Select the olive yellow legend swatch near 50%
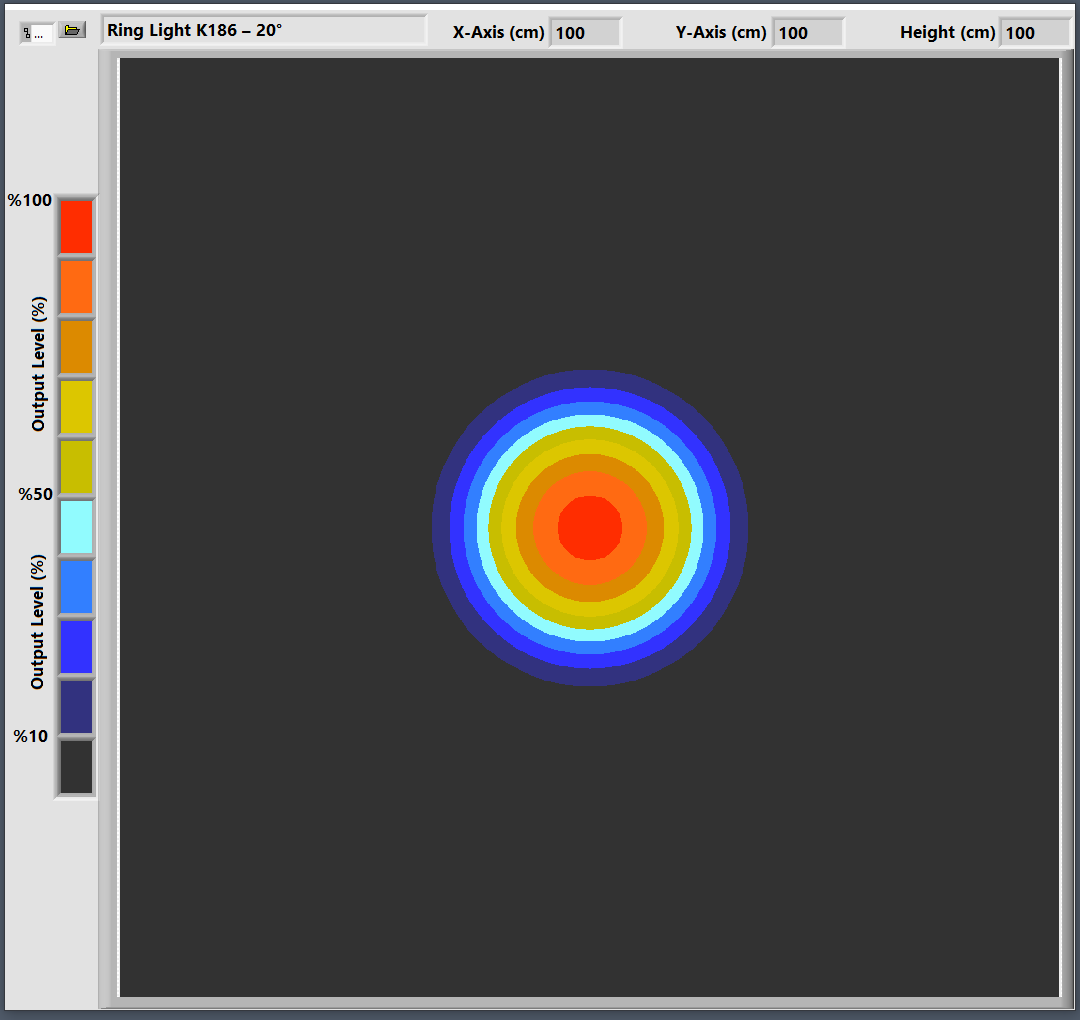The image size is (1080, 1020). coord(76,467)
